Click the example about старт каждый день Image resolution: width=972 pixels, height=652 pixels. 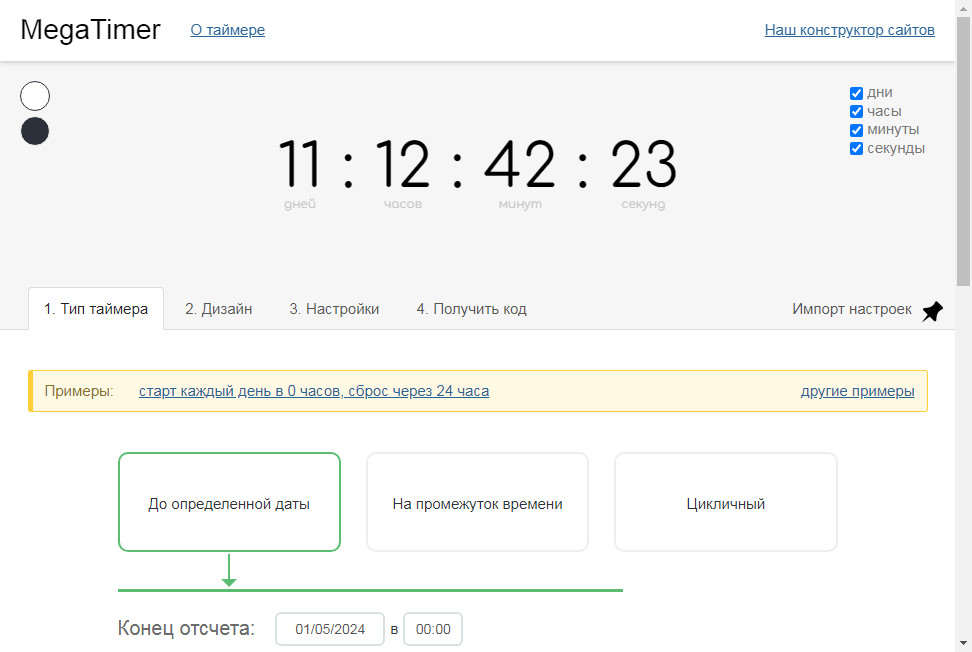coord(313,391)
